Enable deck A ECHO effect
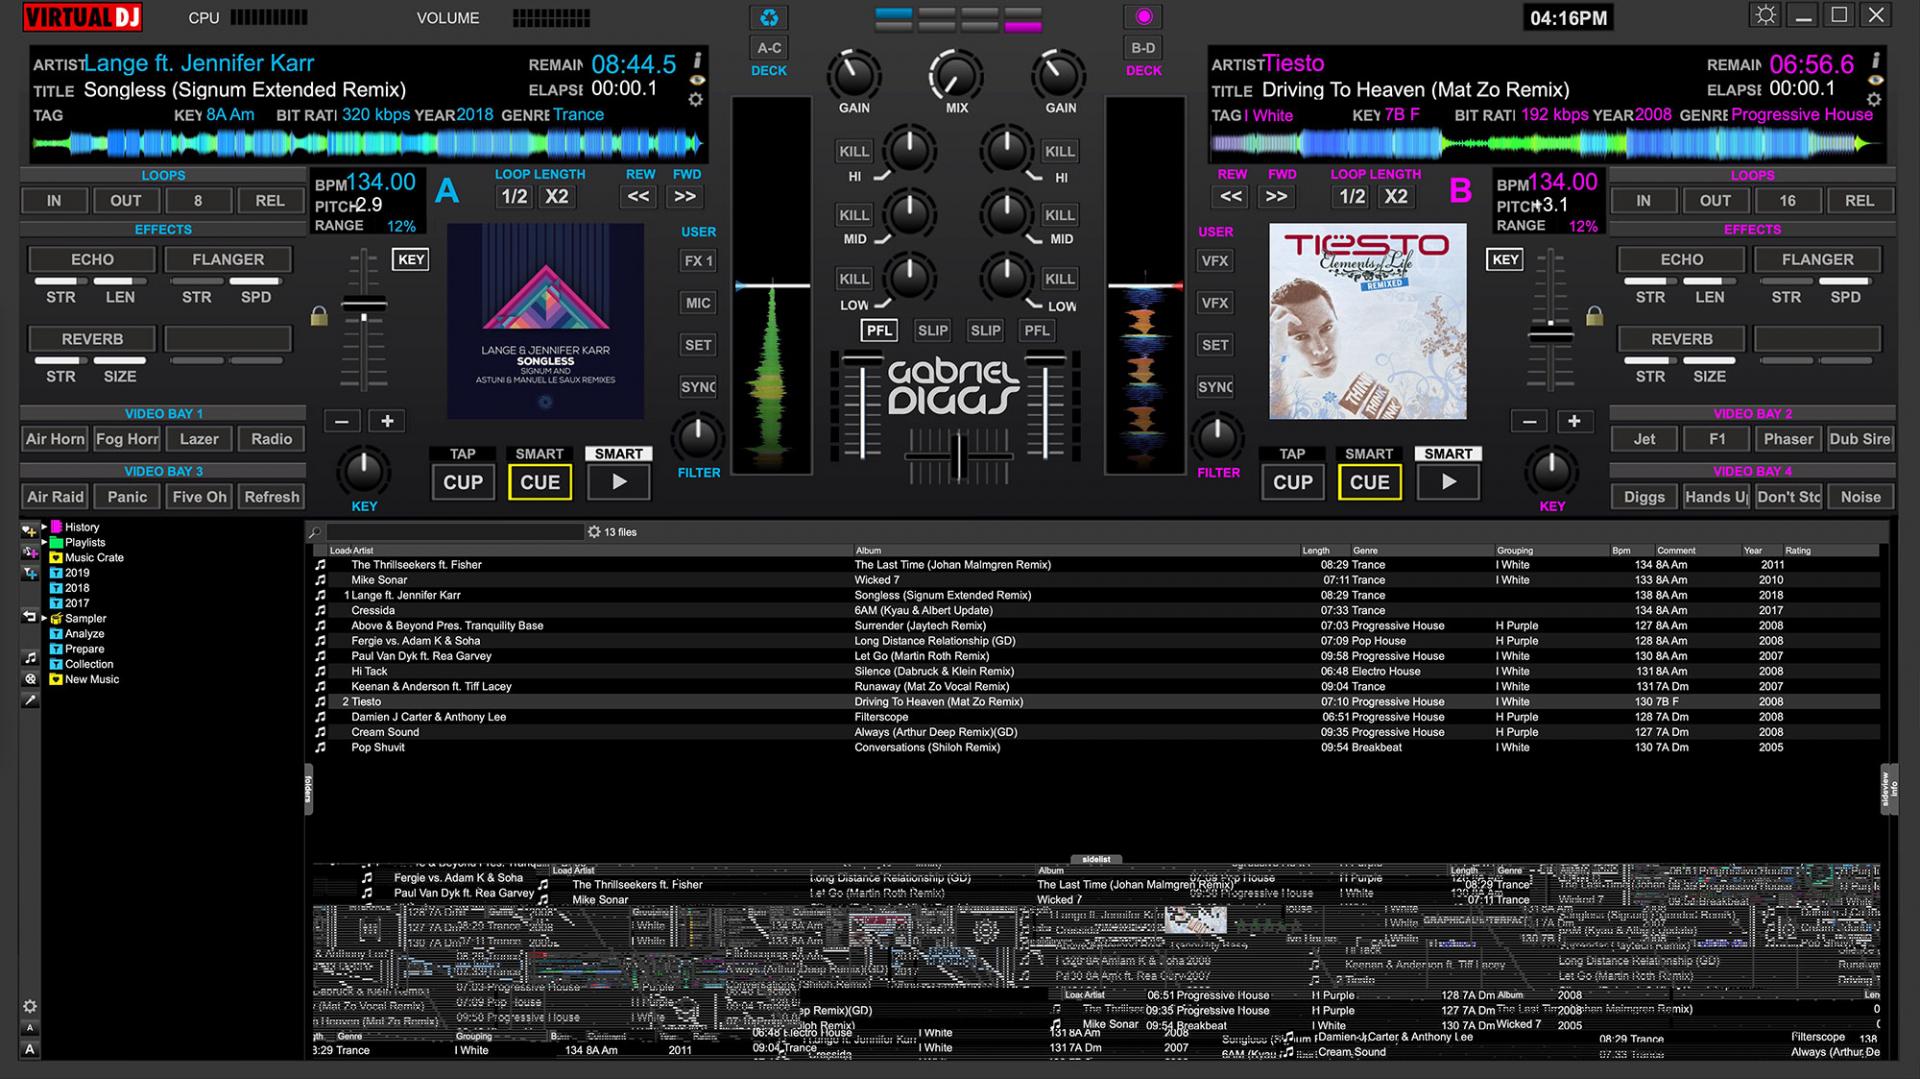This screenshot has width=1920, height=1079. tap(92, 259)
